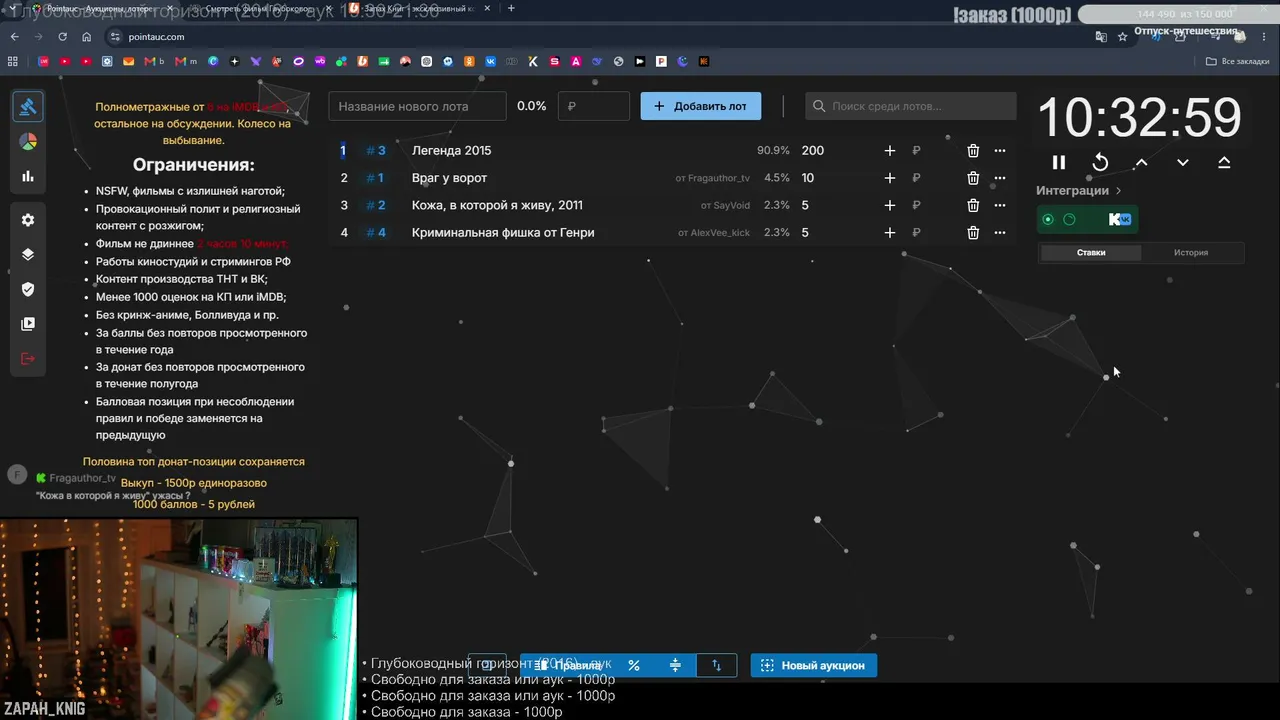Viewport: 1280px width, 720px height.
Task: Switch to the Pointauc browser tab
Action: tap(105, 8)
